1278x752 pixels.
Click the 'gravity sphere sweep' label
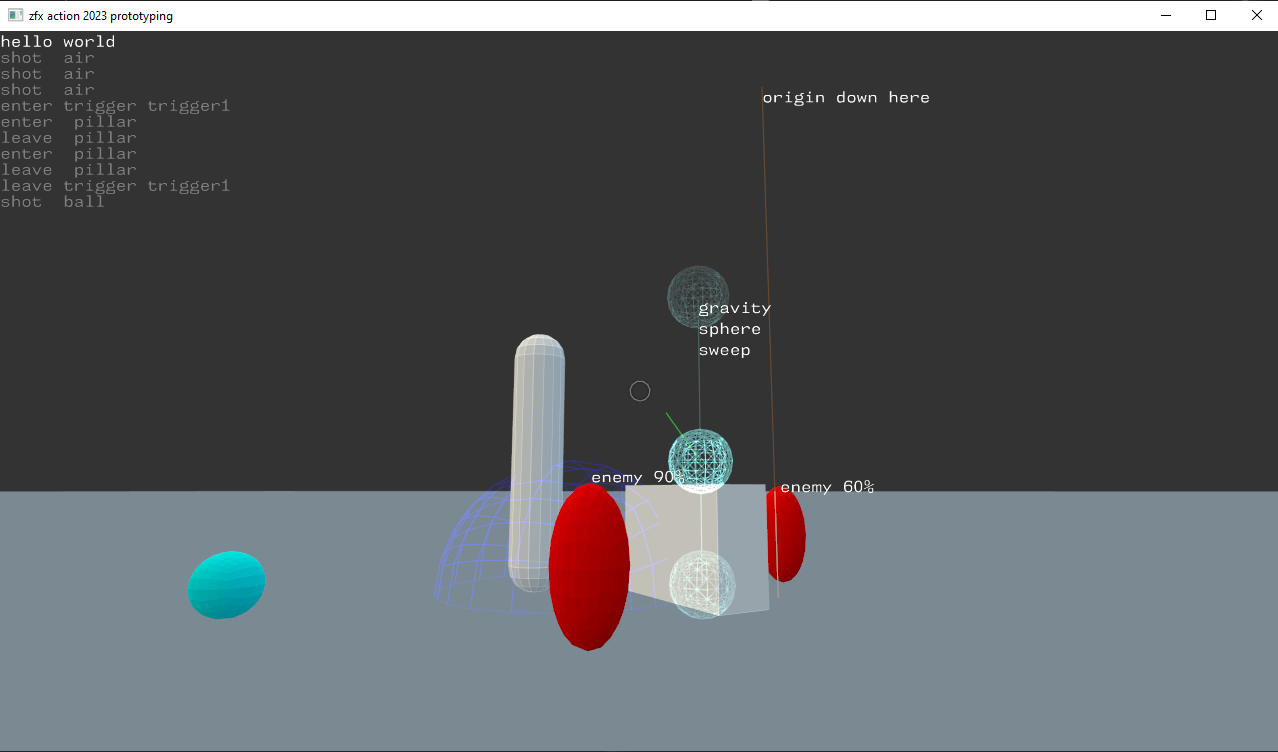(x=734, y=329)
